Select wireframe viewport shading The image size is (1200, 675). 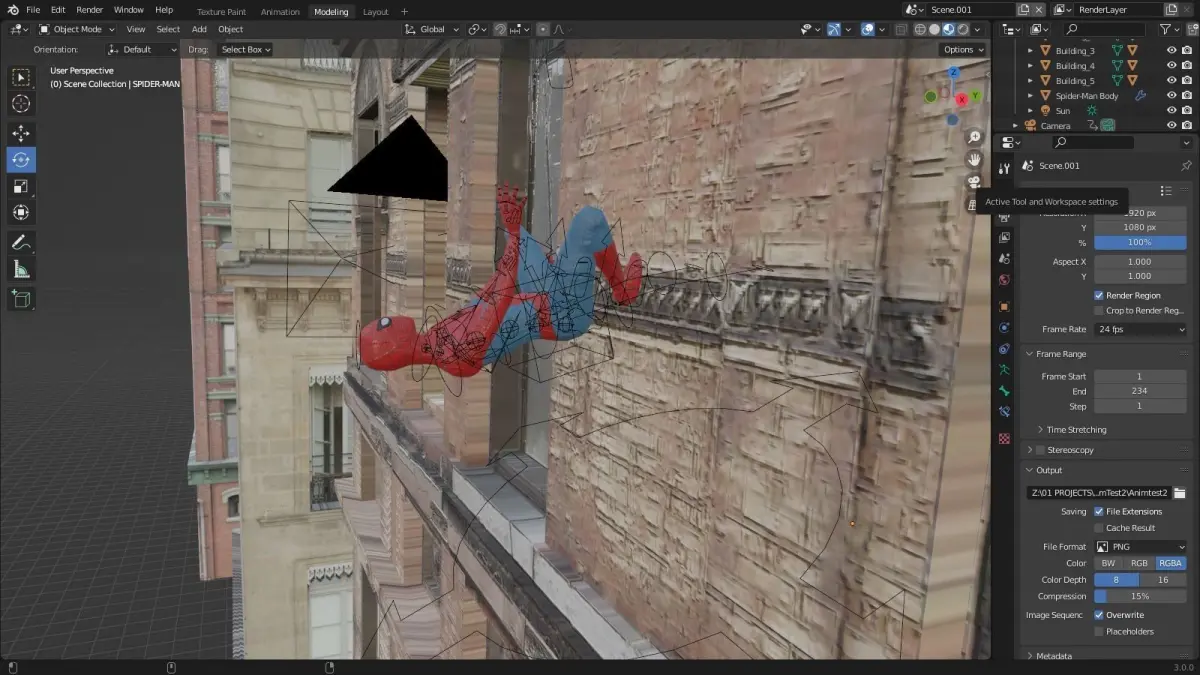pyautogui.click(x=918, y=29)
